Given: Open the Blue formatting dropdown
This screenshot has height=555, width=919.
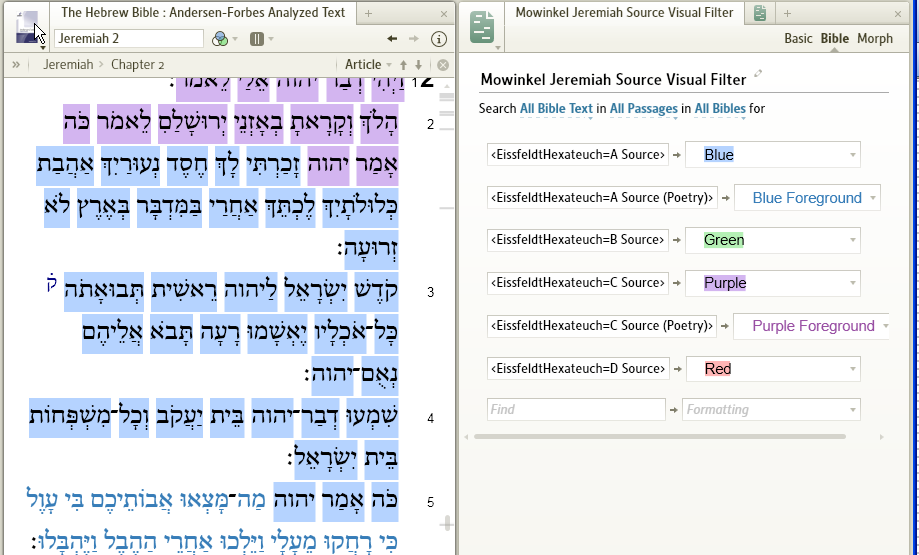Looking at the screenshot, I should [x=772, y=155].
